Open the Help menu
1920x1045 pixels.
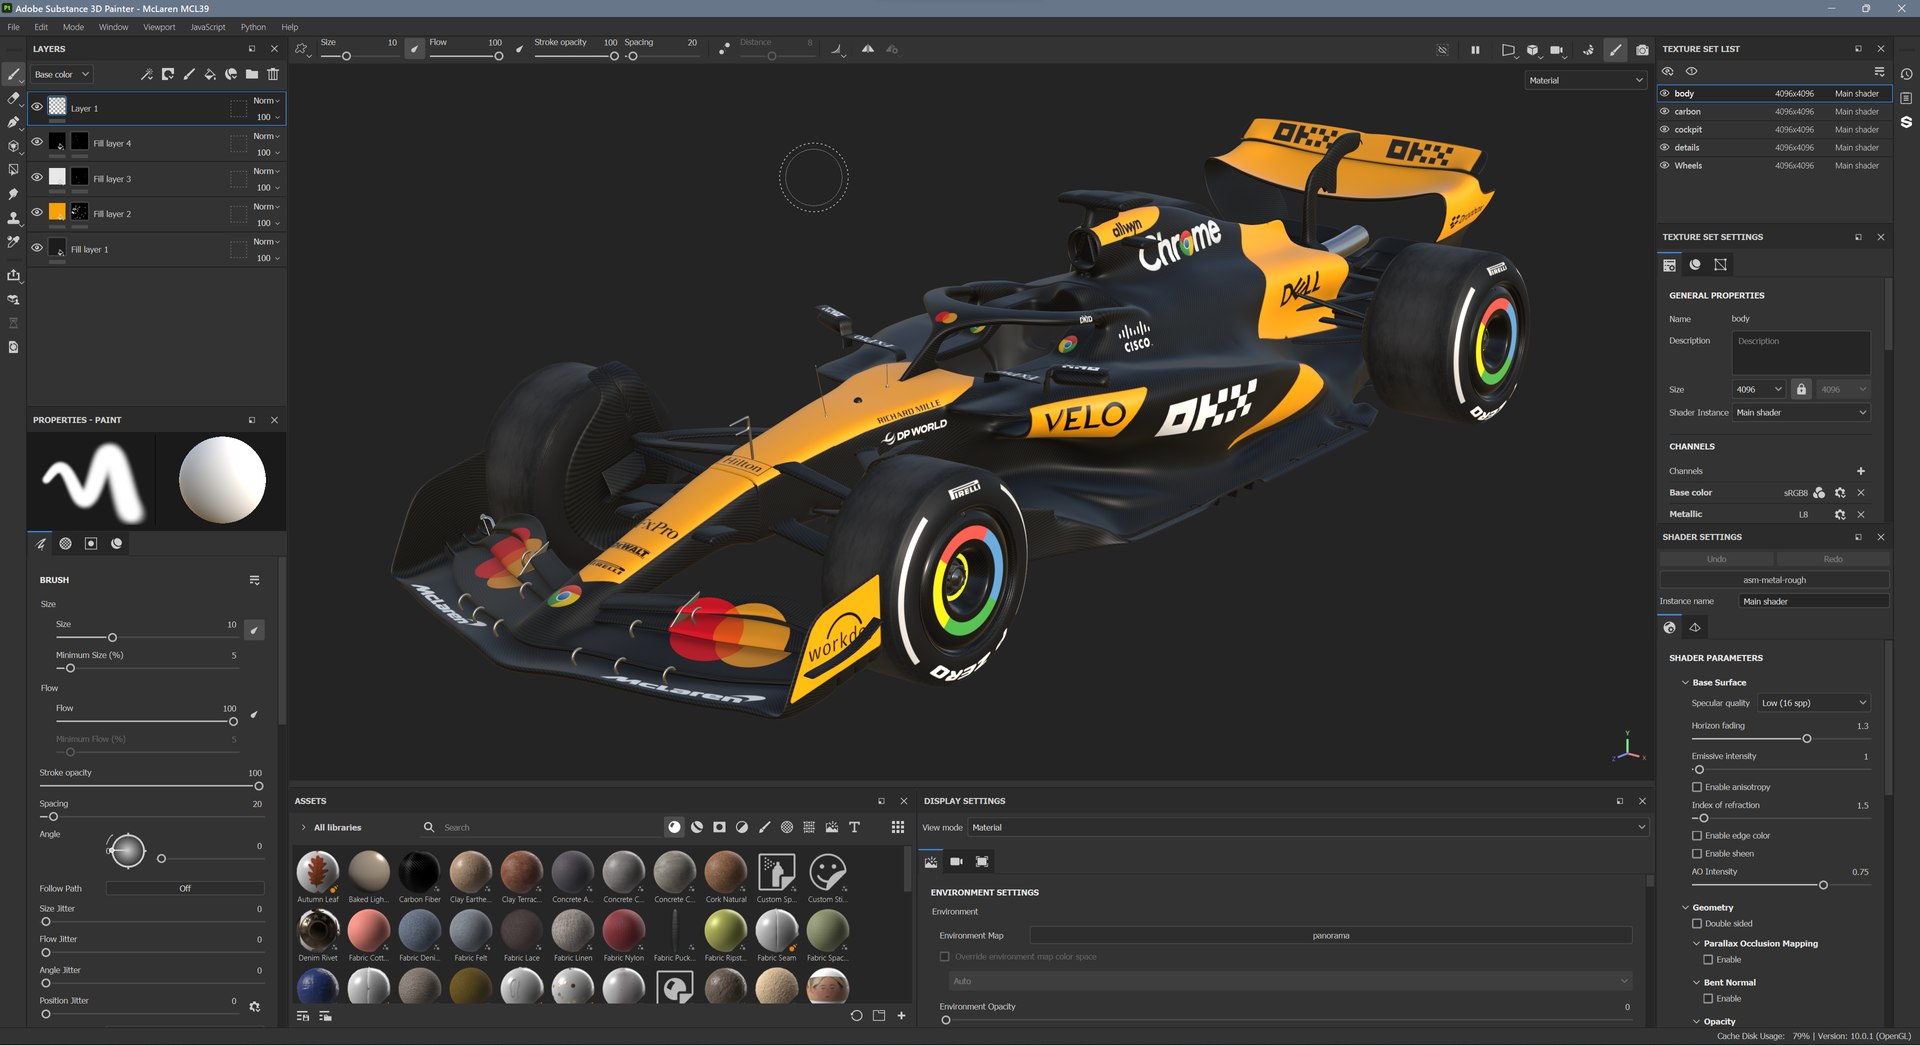(289, 27)
